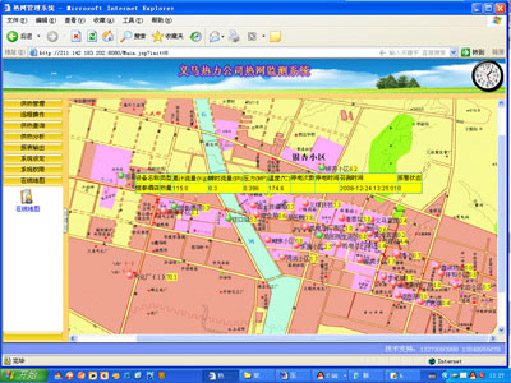Refresh the page using the green arrows icon
This screenshot has width=511, height=383.
(92, 36)
